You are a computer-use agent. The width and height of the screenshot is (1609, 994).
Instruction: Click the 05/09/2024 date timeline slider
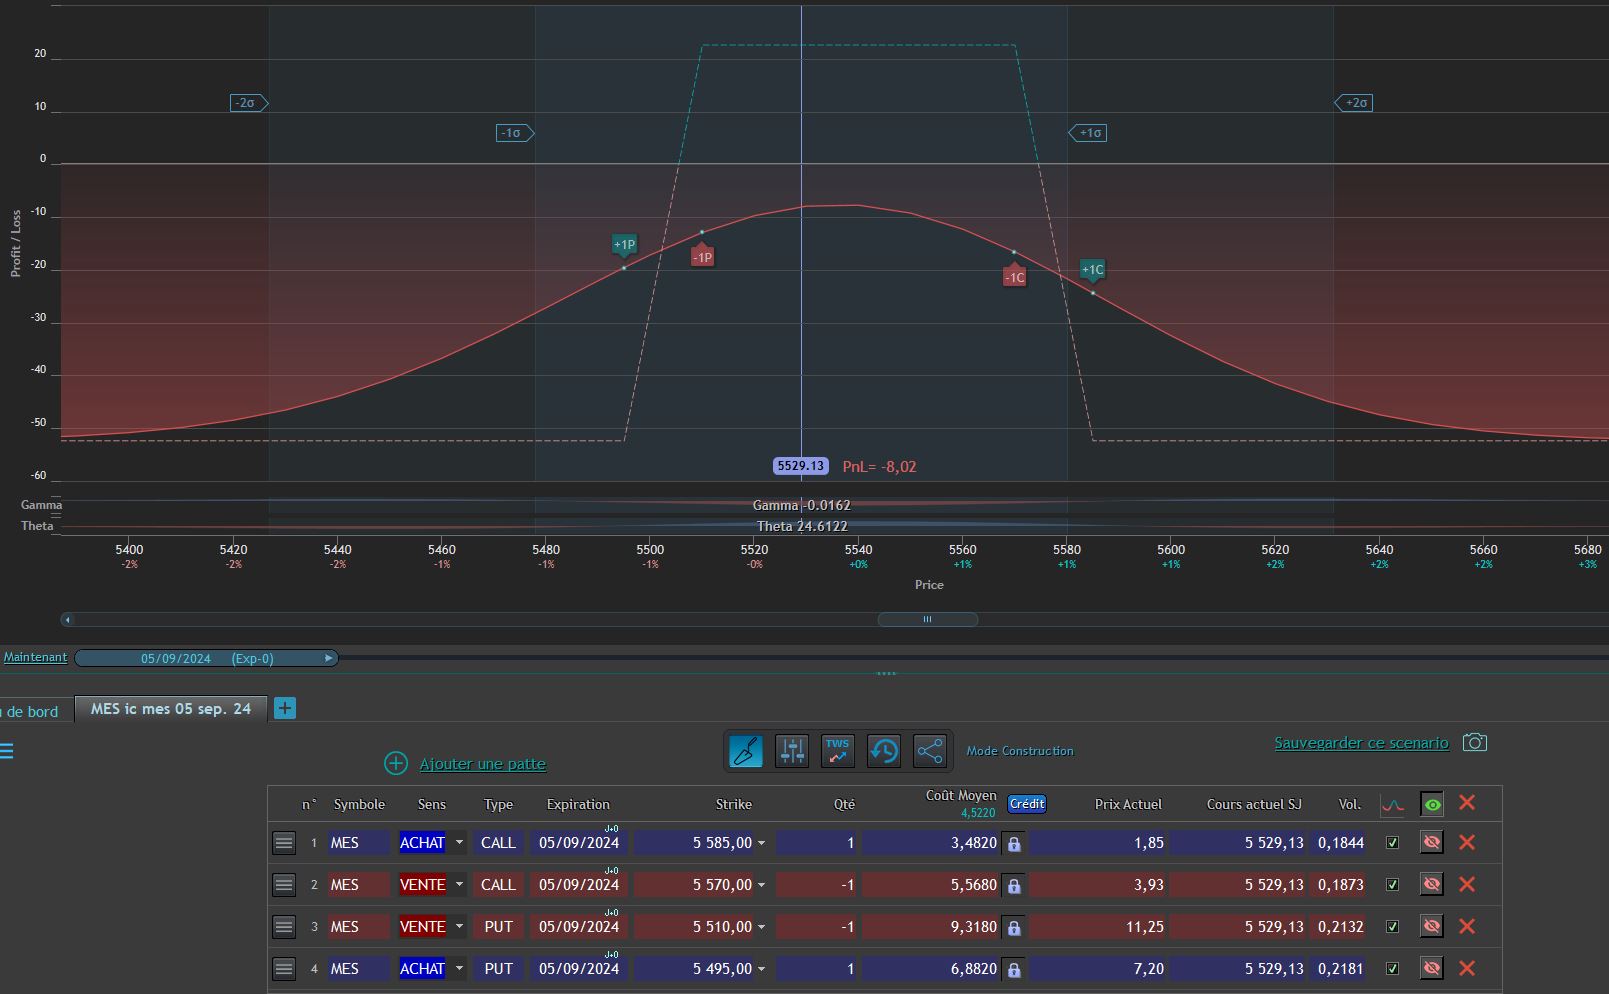tap(207, 658)
